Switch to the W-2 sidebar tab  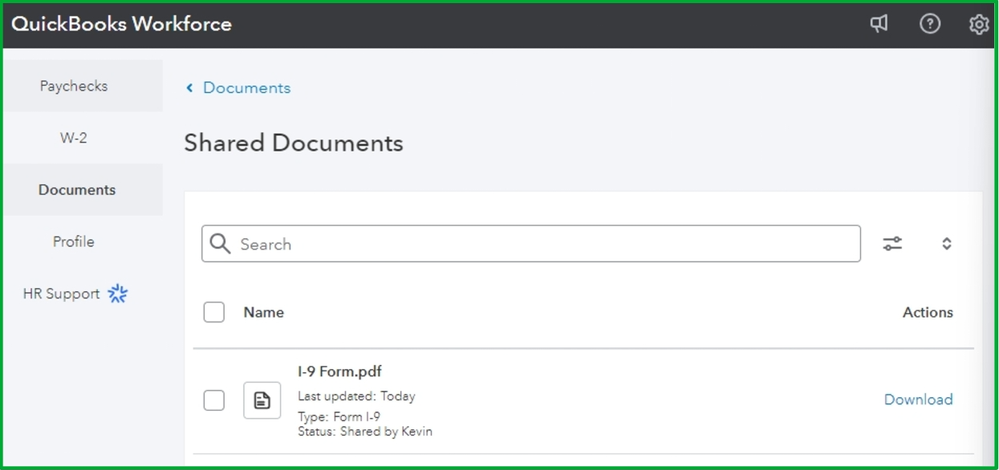pos(74,138)
